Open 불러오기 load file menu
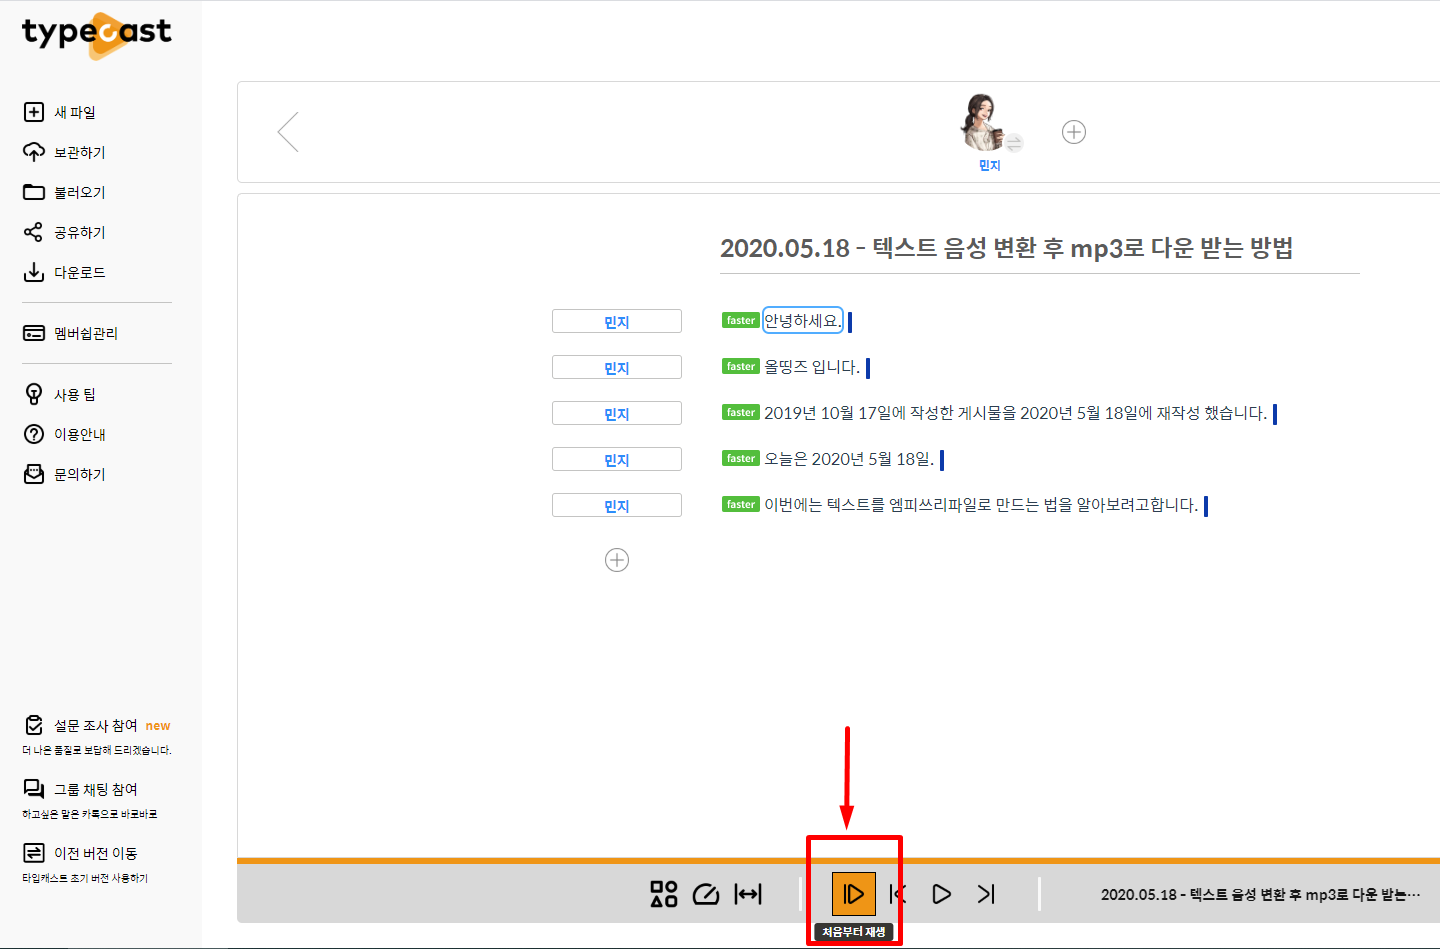 tap(64, 192)
